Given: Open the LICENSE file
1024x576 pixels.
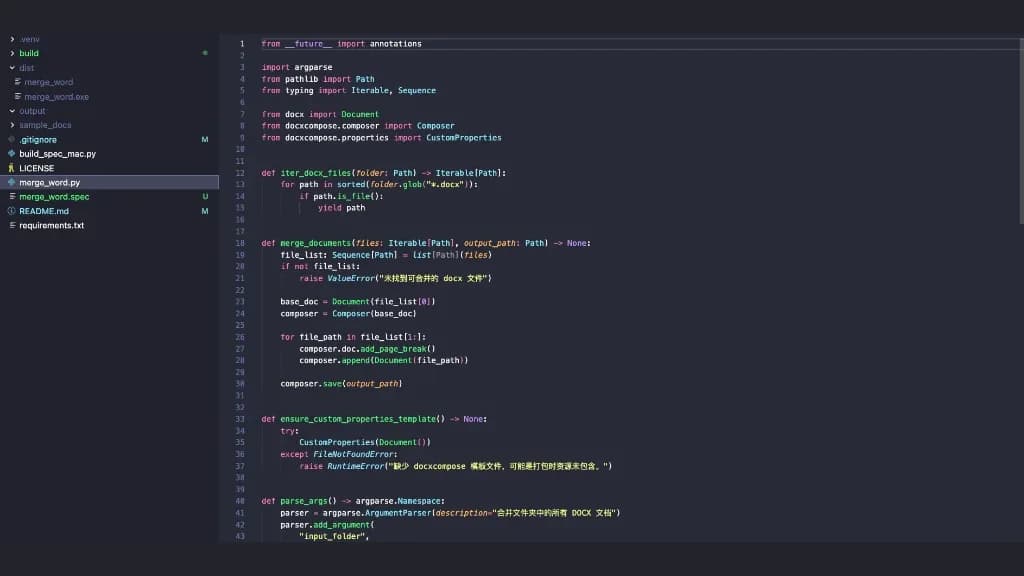Looking at the screenshot, I should (37, 168).
